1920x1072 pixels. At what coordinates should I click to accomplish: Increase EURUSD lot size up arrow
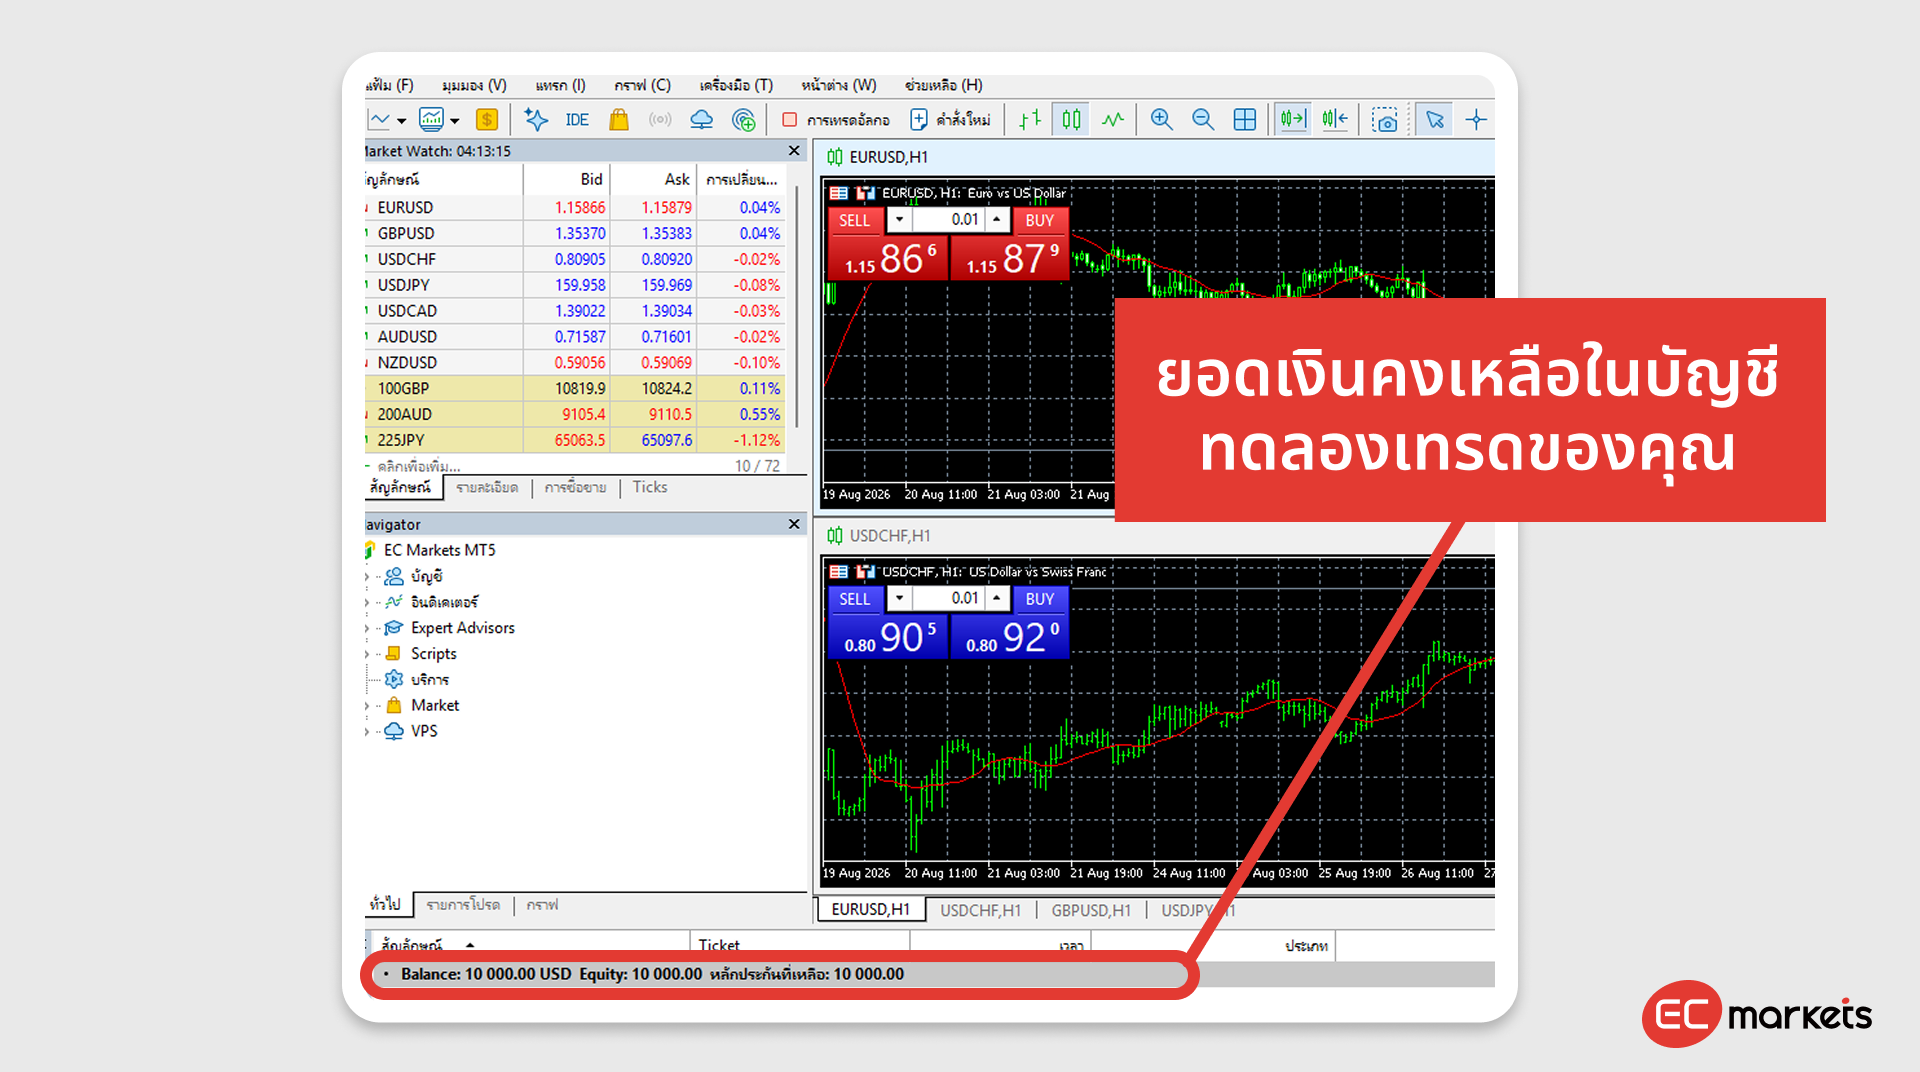pyautogui.click(x=997, y=220)
